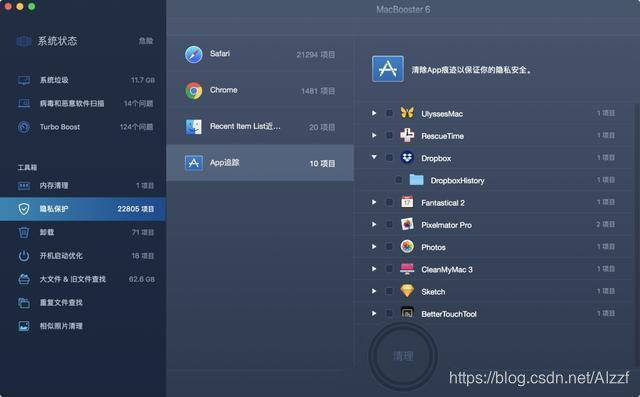Select the Photos app icon
This screenshot has height=397, width=640.
407,246
